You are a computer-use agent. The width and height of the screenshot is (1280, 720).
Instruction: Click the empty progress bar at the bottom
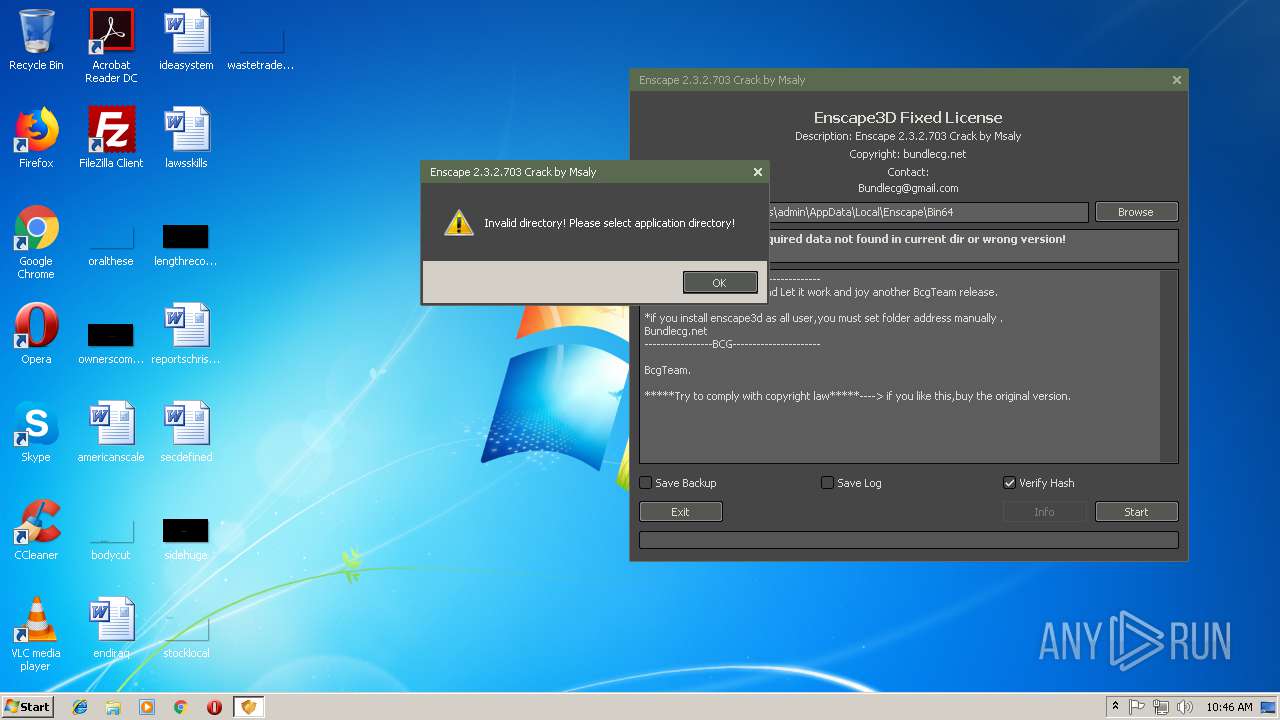click(908, 540)
